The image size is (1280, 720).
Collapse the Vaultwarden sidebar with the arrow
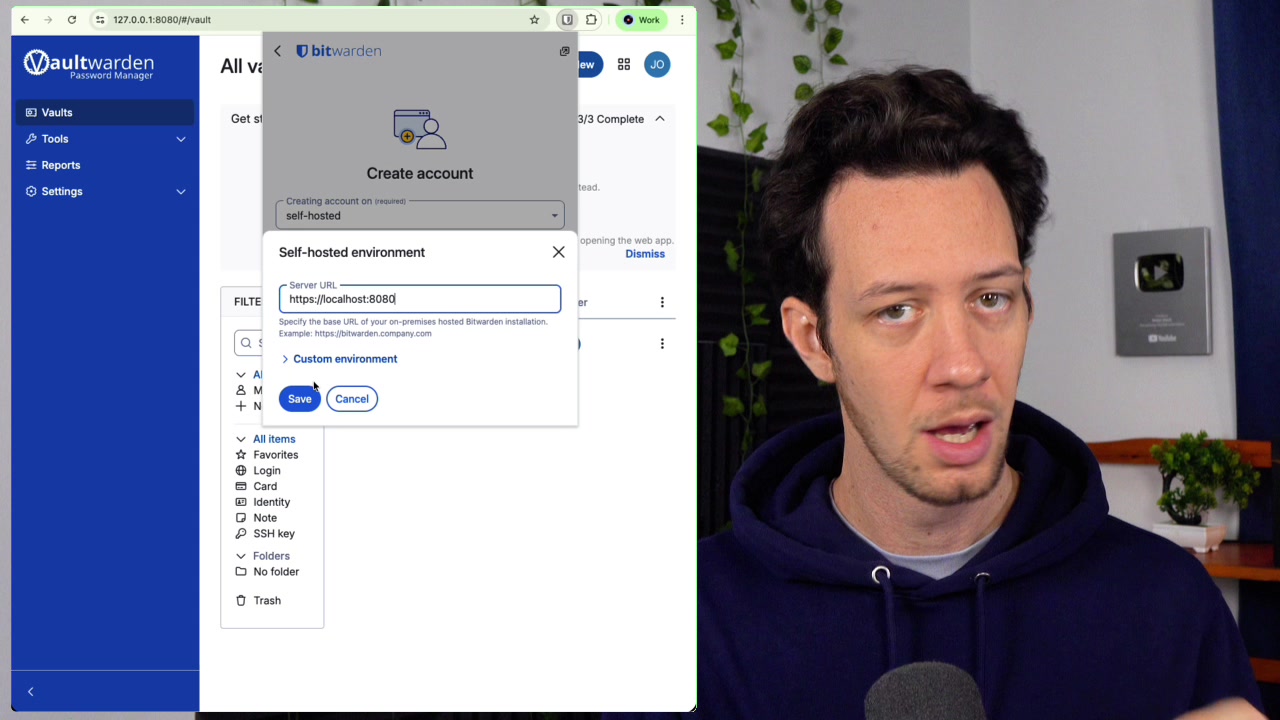point(30,692)
